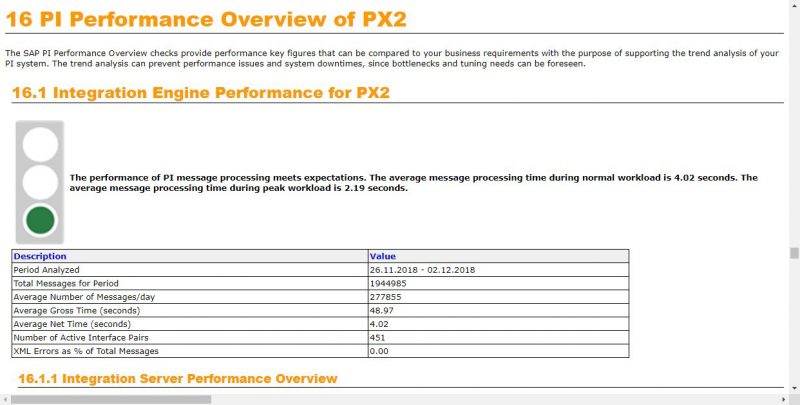The height and width of the screenshot is (405, 800).
Task: Click the 'Value' column header
Action: [x=498, y=256]
